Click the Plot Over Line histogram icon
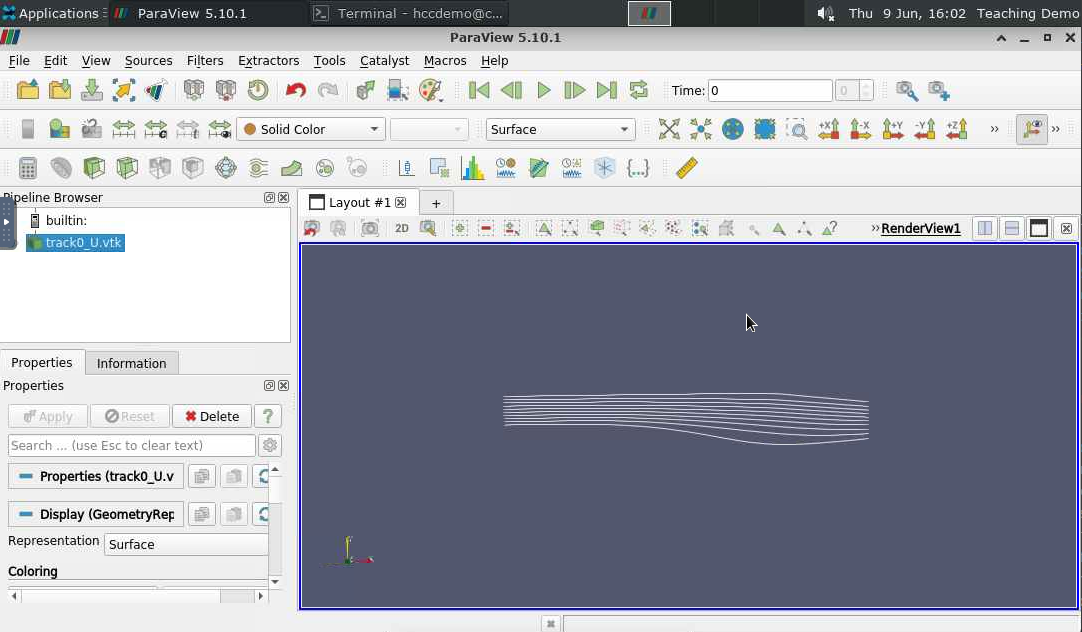Viewport: 1082px width, 632px height. 473,168
